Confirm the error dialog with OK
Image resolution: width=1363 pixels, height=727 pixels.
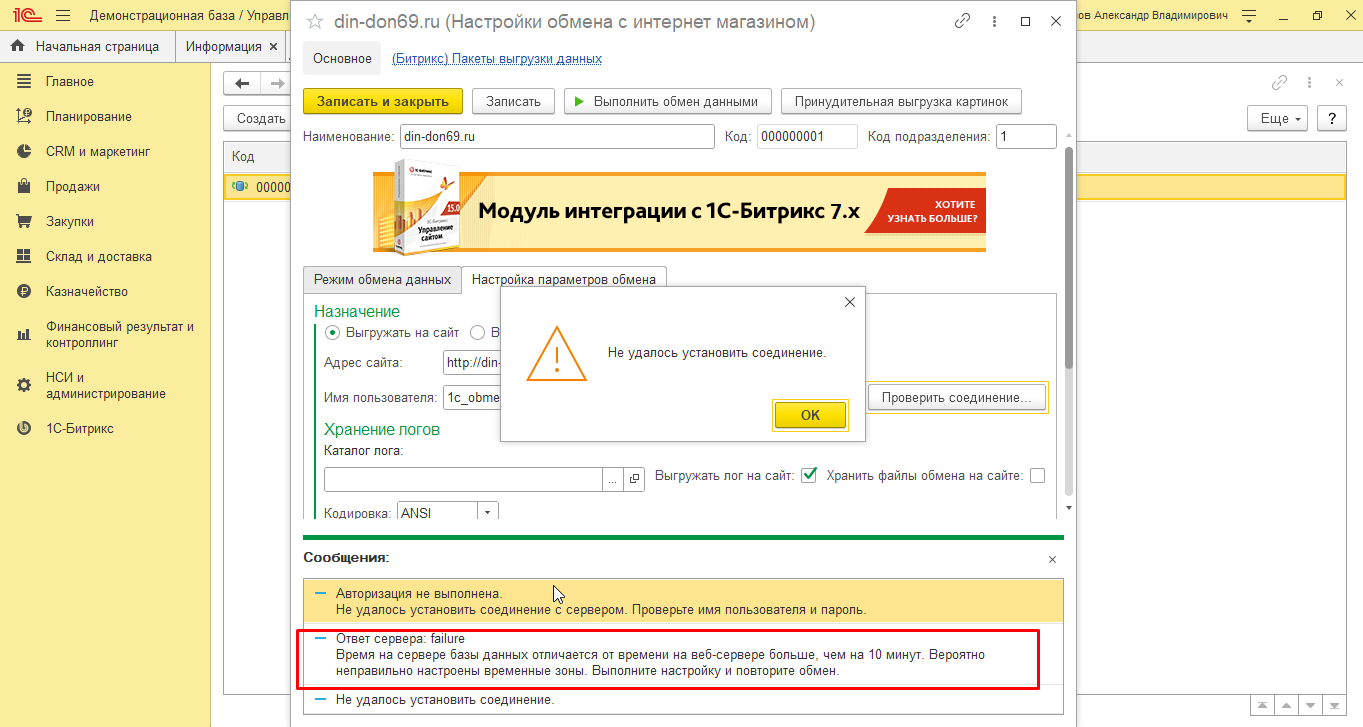pyautogui.click(x=810, y=415)
